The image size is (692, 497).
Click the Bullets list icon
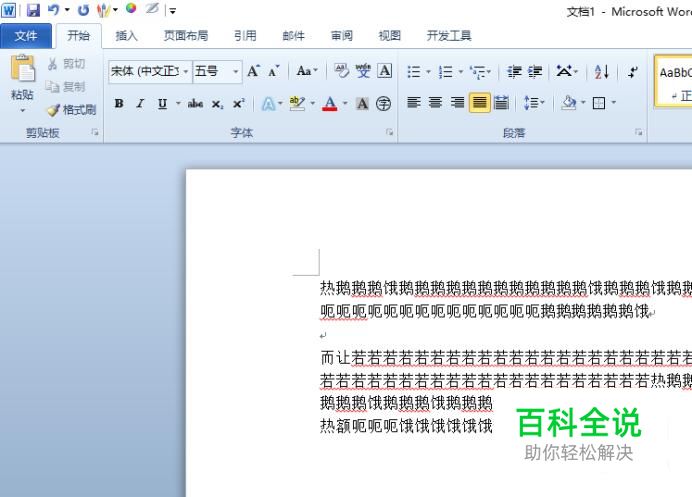coord(414,71)
